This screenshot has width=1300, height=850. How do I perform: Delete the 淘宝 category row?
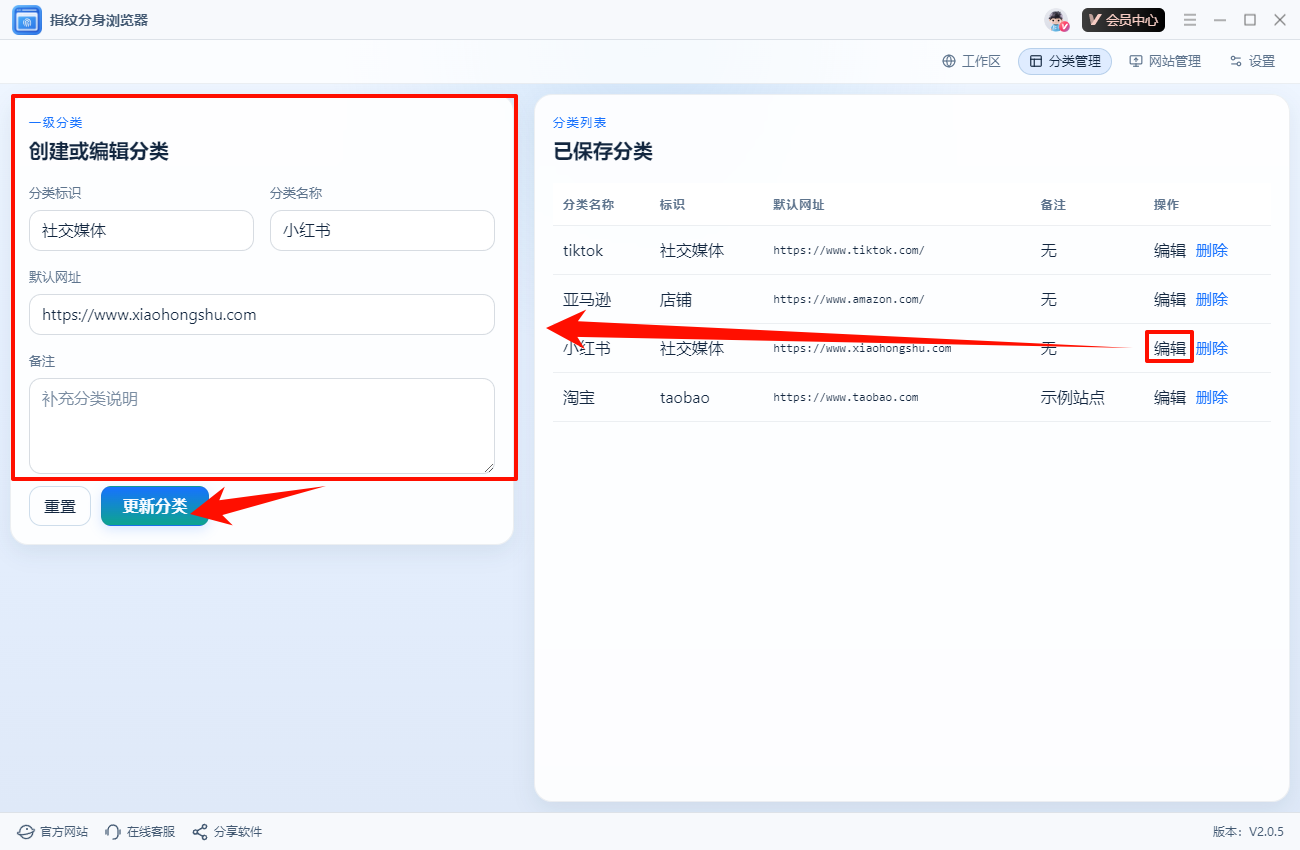tap(1212, 397)
